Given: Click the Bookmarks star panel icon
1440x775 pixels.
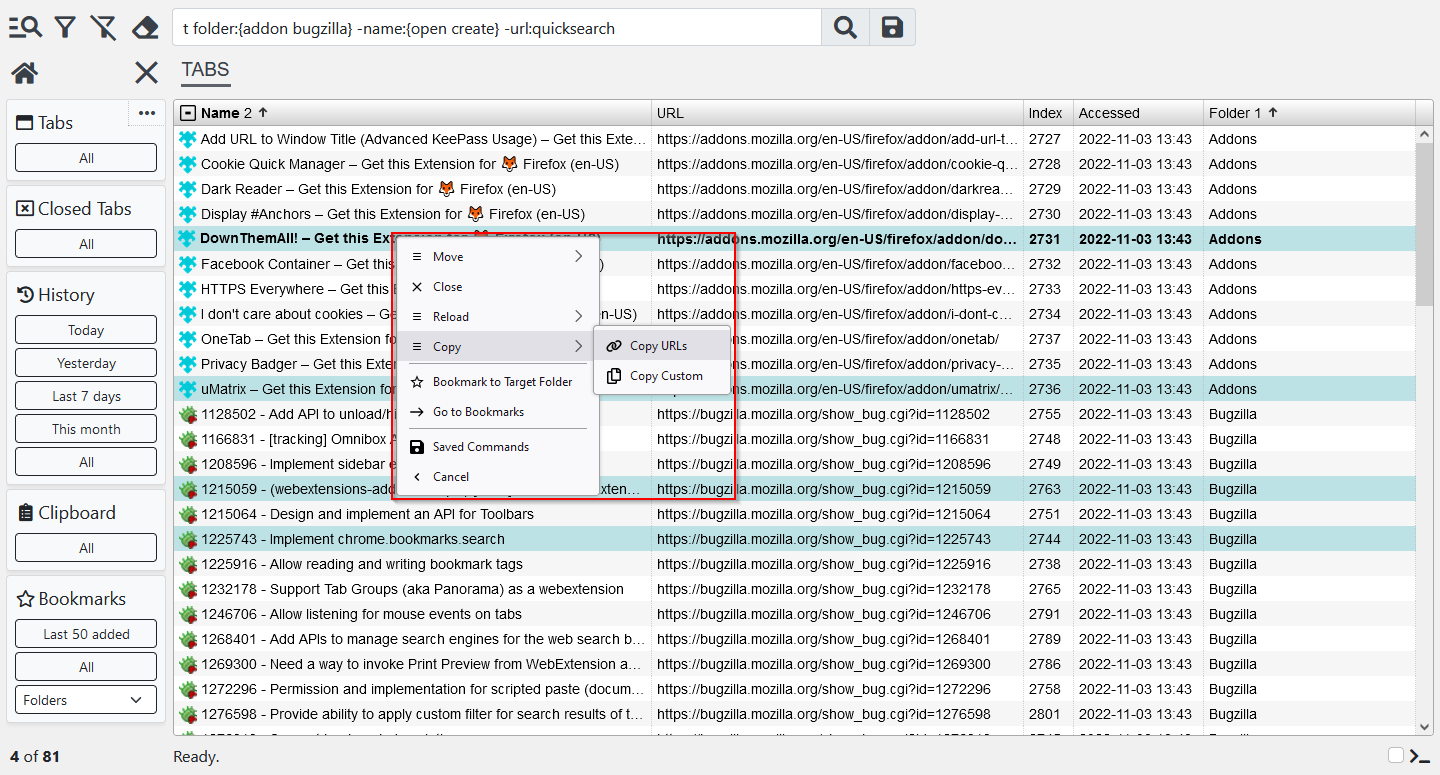Looking at the screenshot, I should point(26,599).
